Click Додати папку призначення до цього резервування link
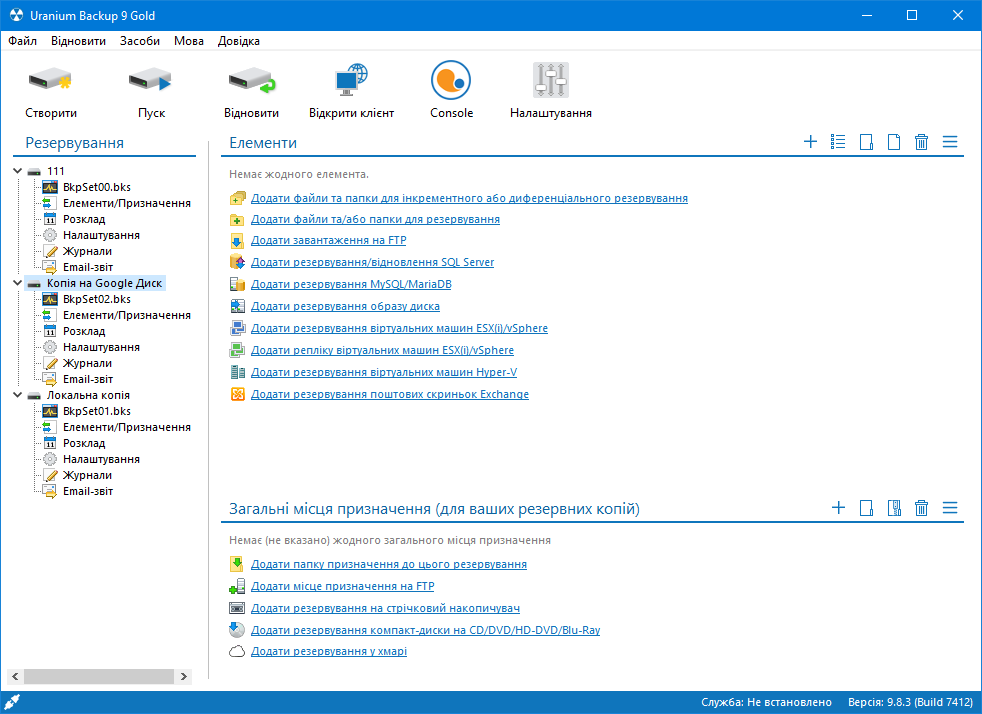 [x=389, y=564]
